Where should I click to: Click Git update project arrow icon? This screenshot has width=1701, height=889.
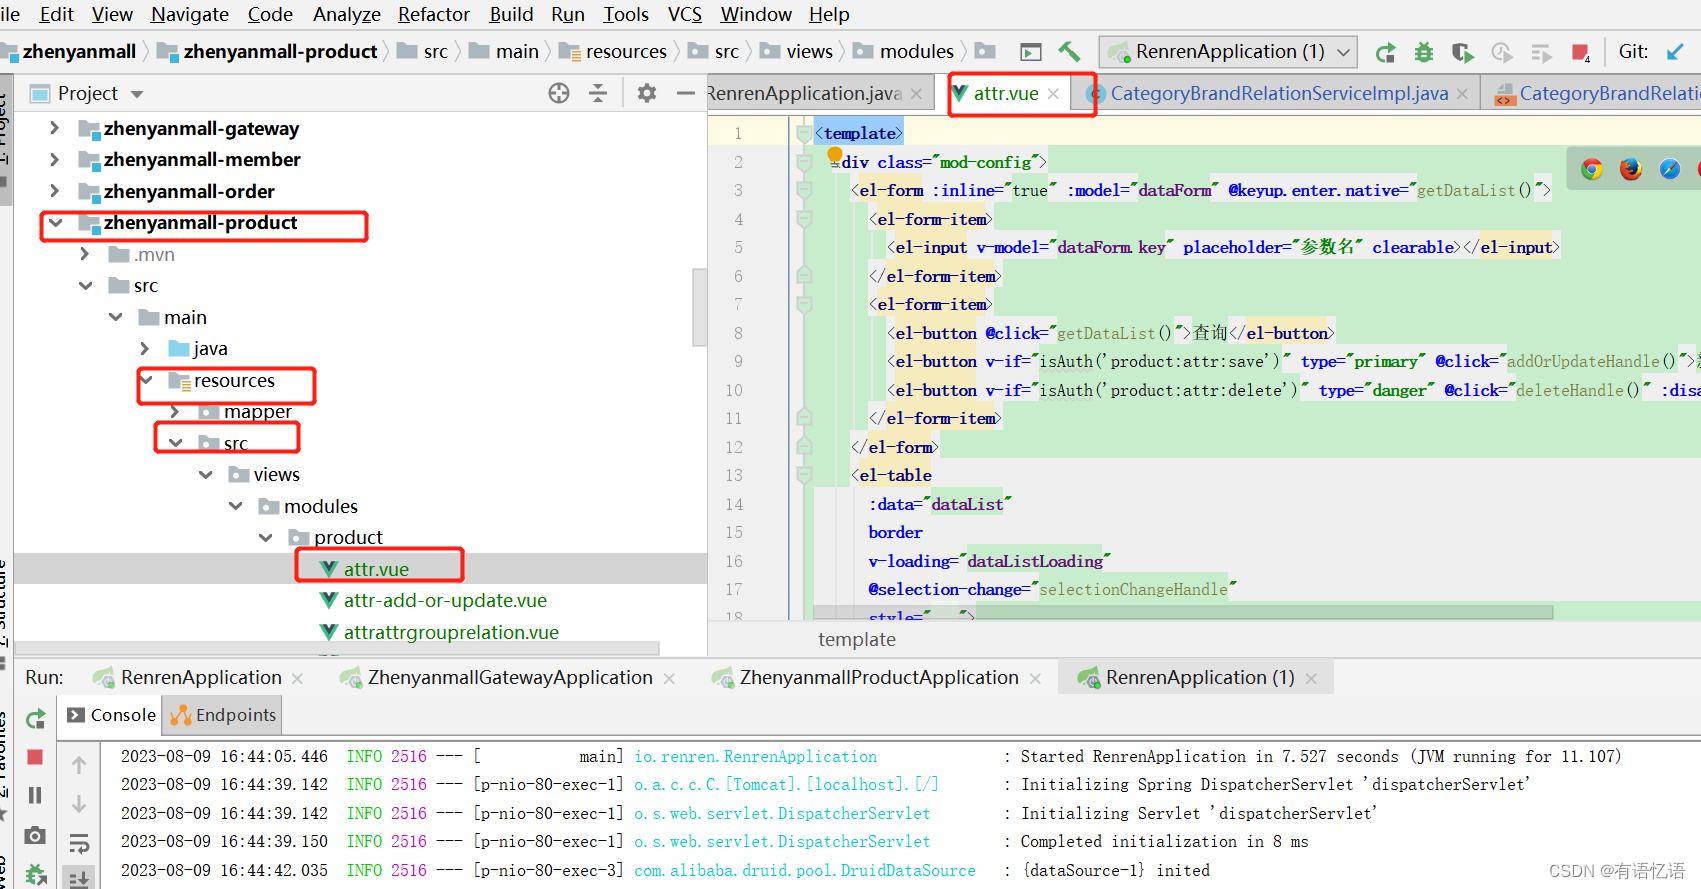(1675, 51)
